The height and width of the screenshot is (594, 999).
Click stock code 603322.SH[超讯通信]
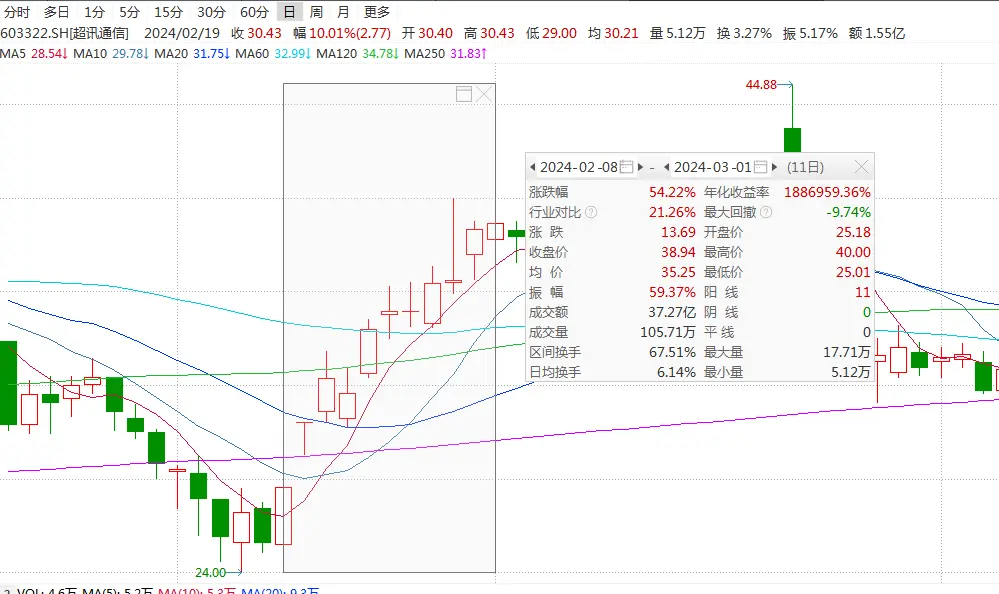tap(64, 33)
